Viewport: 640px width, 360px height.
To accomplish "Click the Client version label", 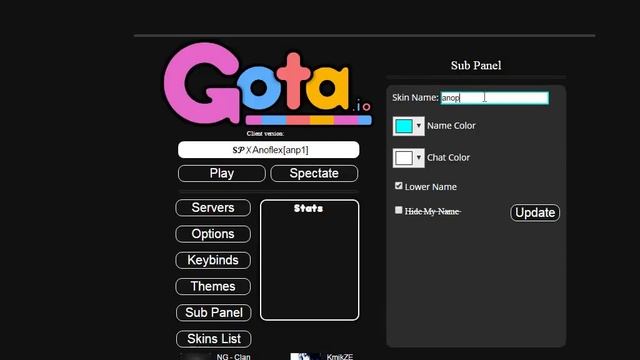I will tap(265, 133).
